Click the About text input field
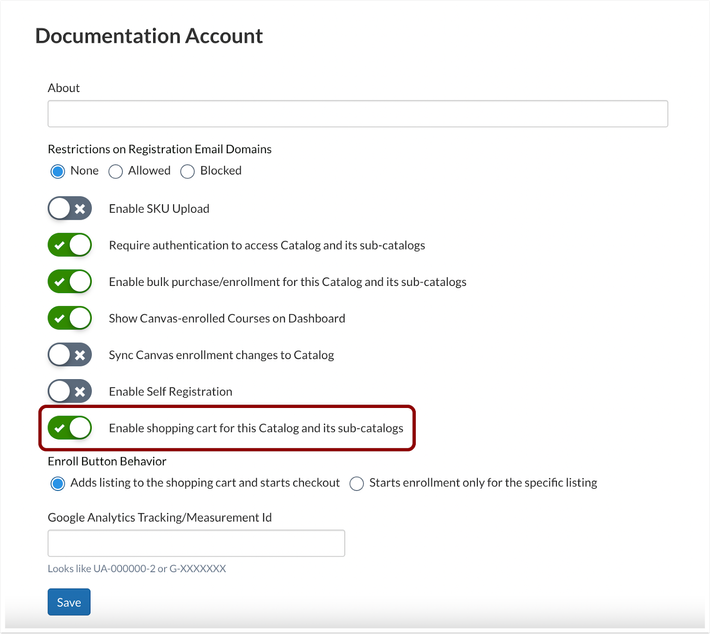Screen dimensions: 710x634 pos(357,113)
